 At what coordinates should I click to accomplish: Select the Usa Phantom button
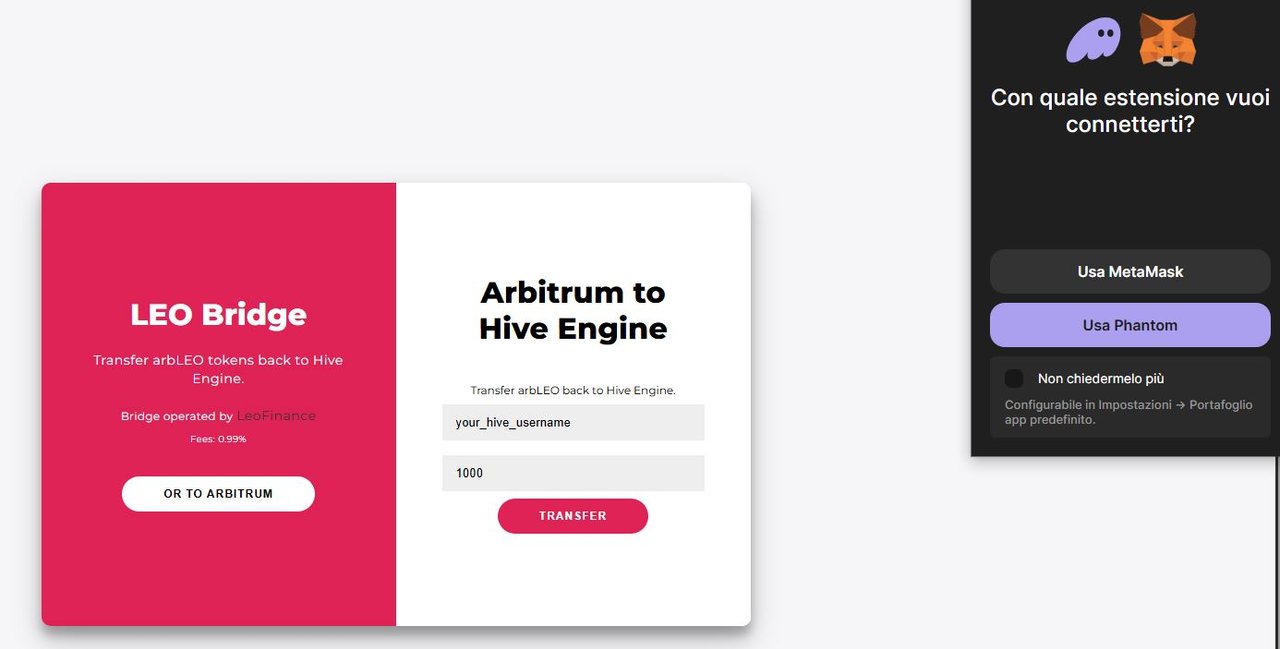(1130, 325)
